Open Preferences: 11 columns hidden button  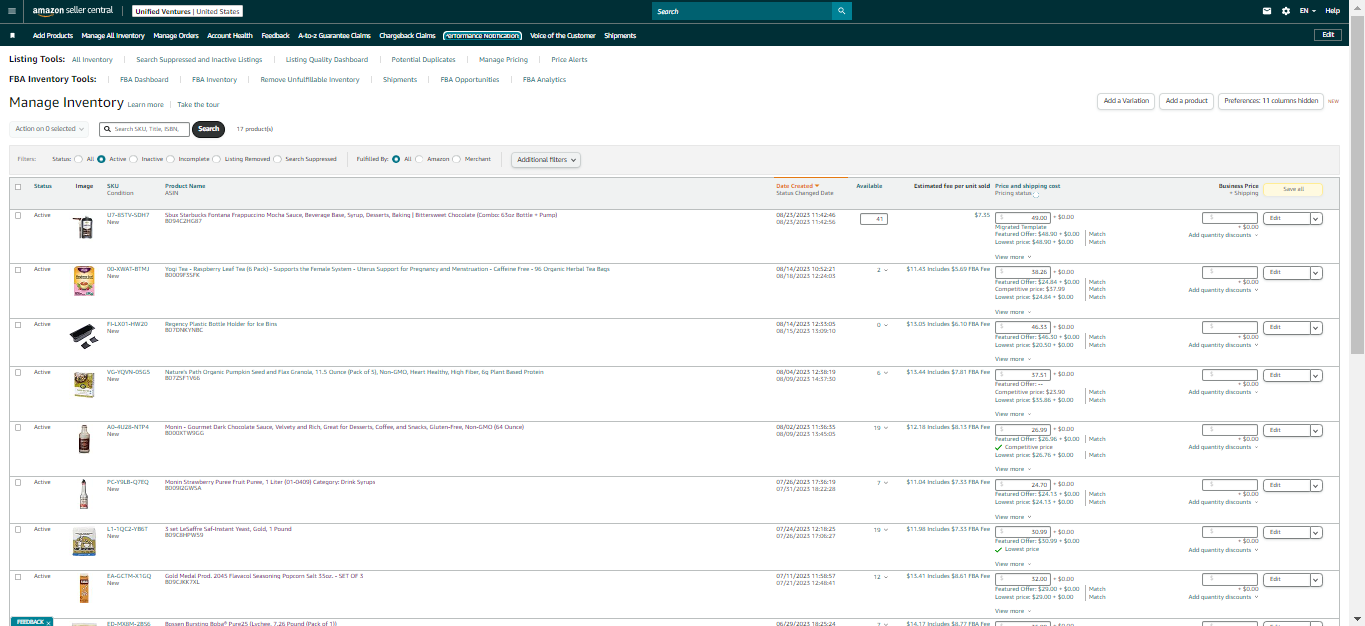pyautogui.click(x=1271, y=101)
